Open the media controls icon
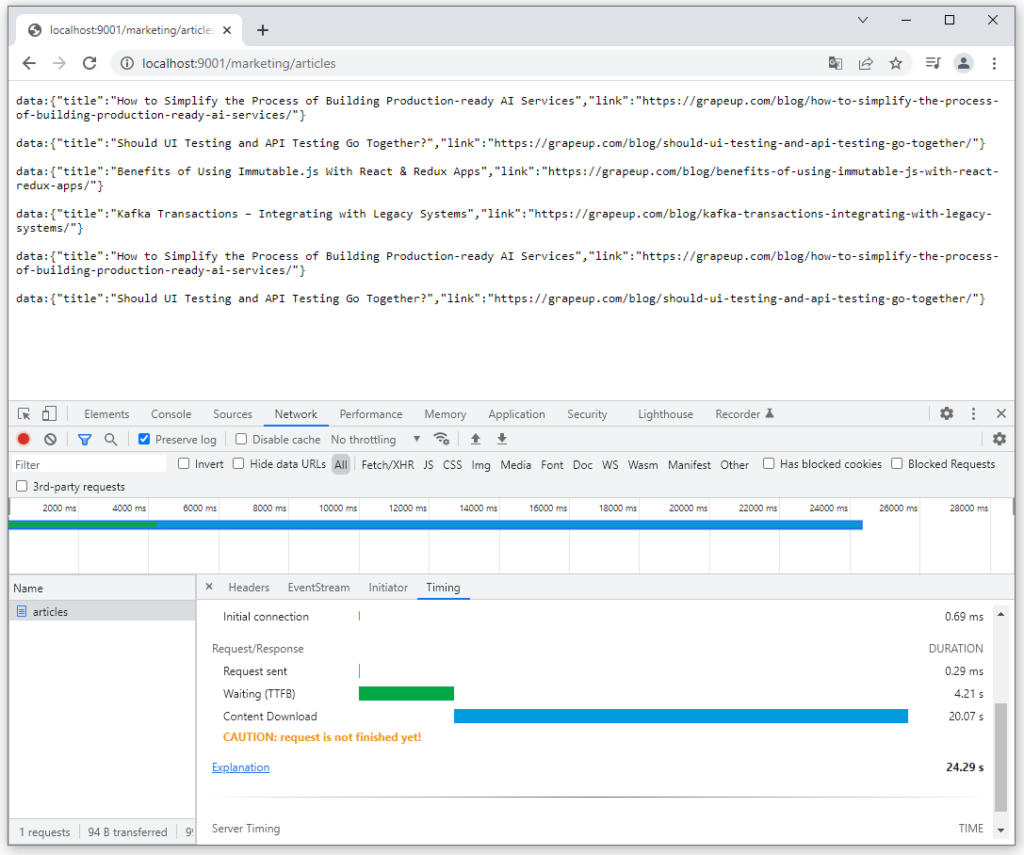Viewport: 1024px width, 855px height. (933, 63)
